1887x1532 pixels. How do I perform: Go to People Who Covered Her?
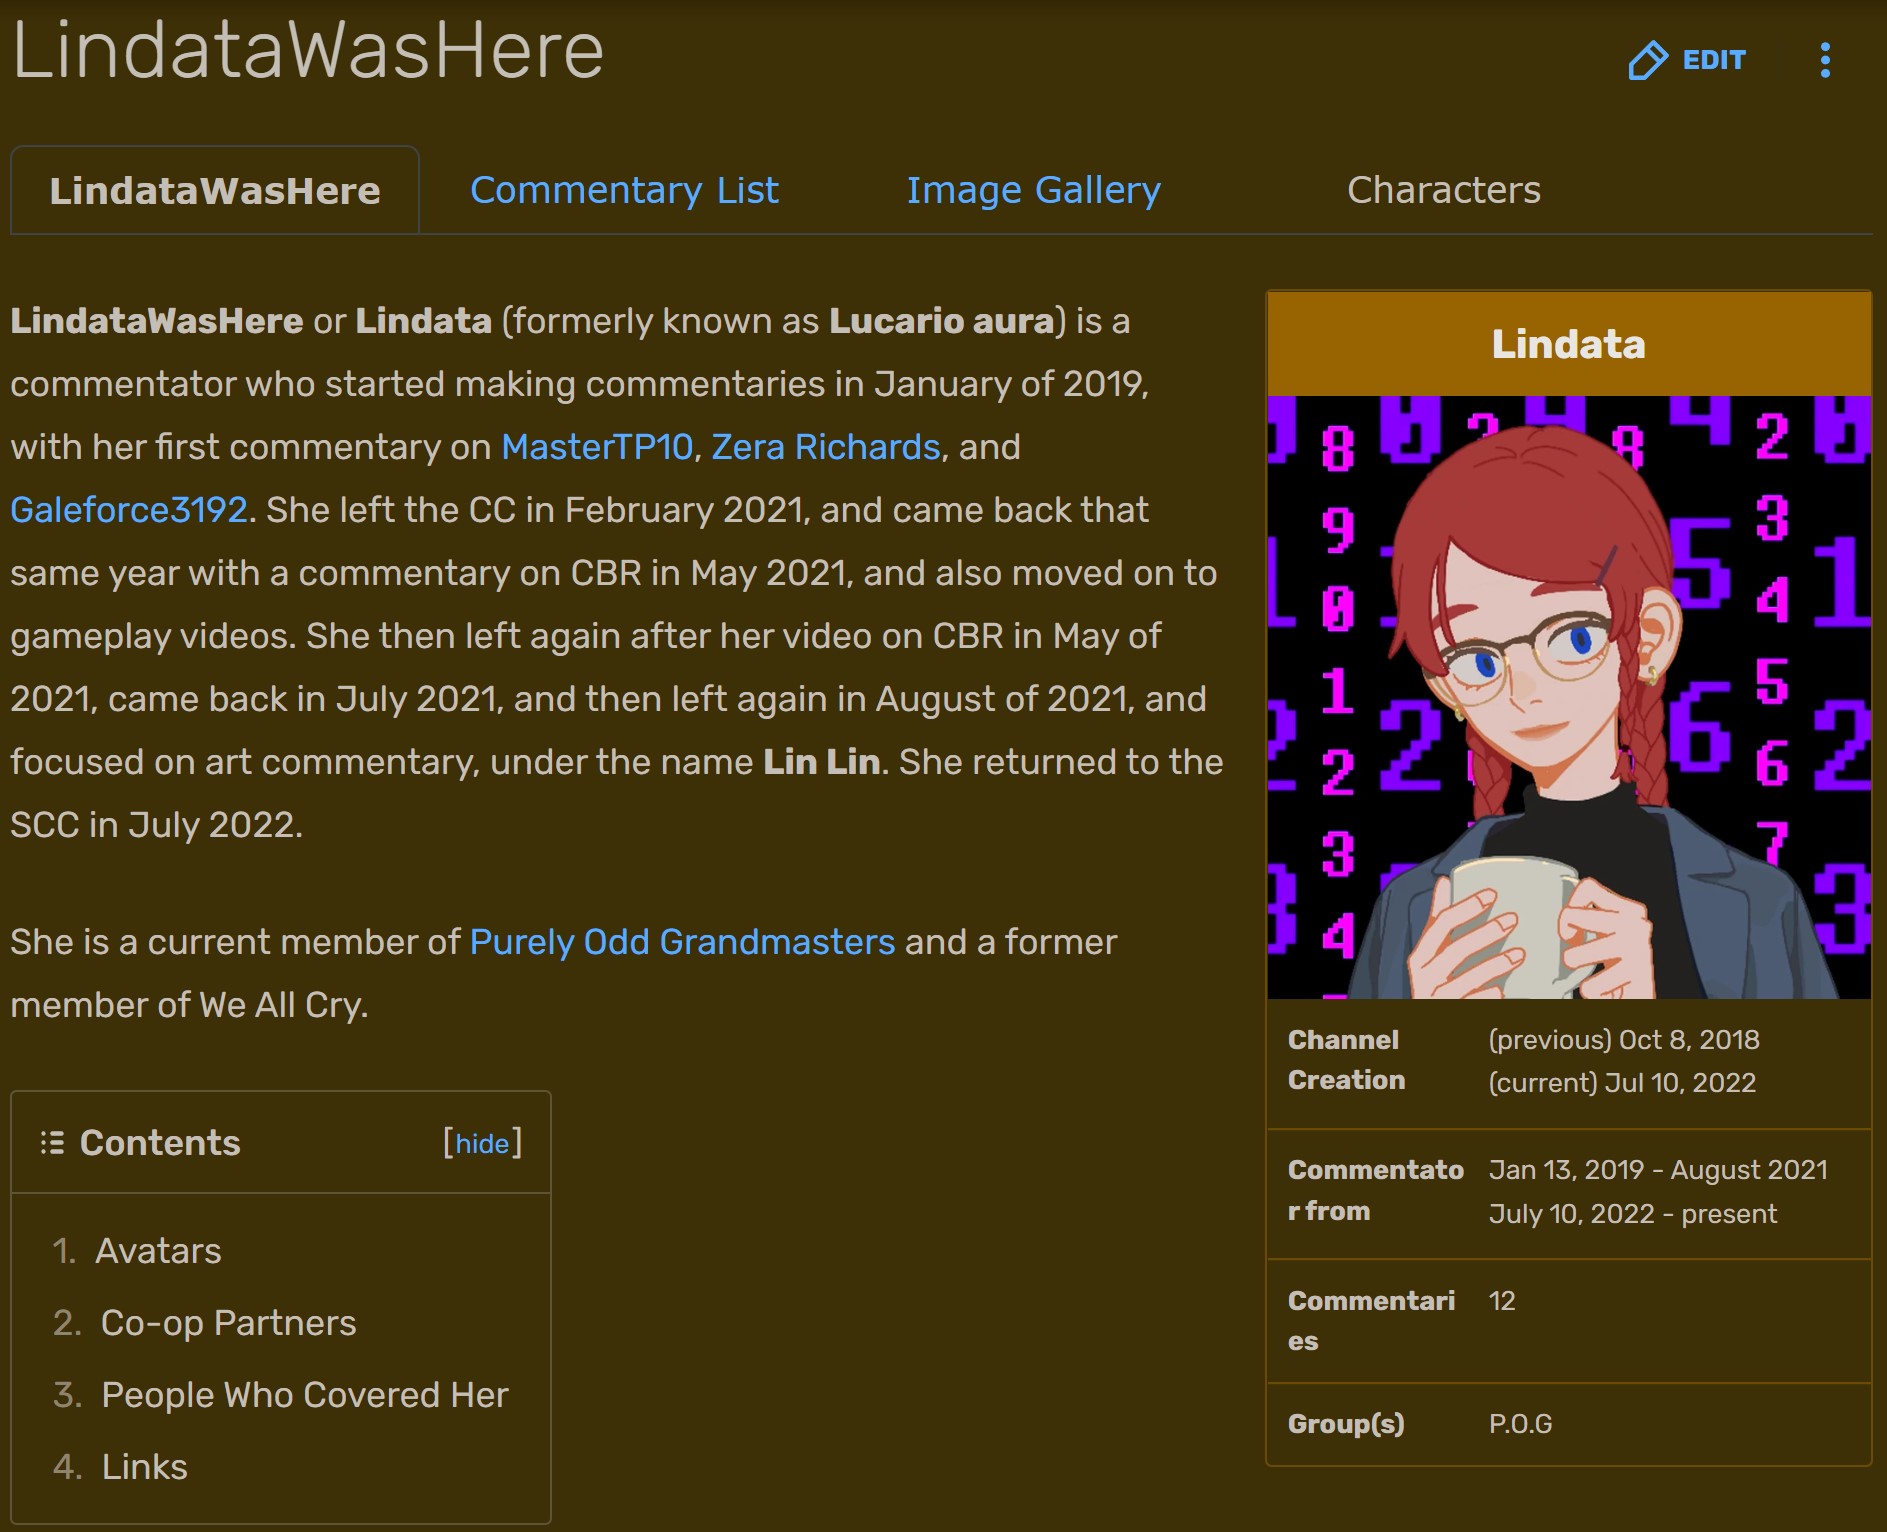[305, 1395]
